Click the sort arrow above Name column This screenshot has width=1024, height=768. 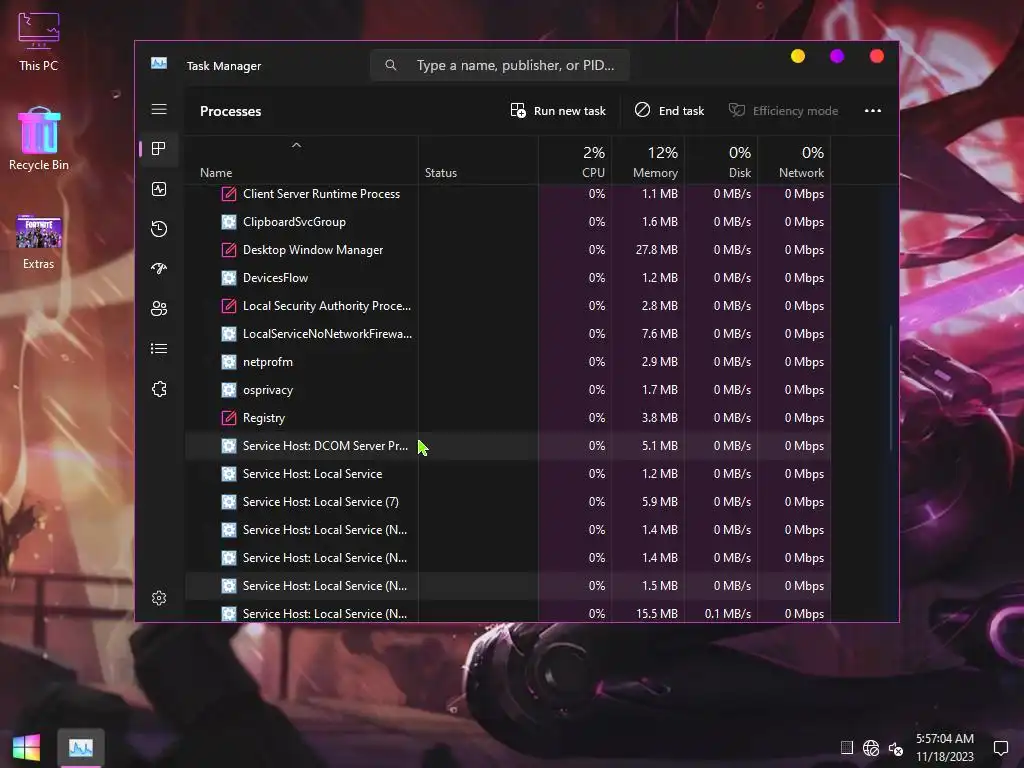click(x=296, y=145)
